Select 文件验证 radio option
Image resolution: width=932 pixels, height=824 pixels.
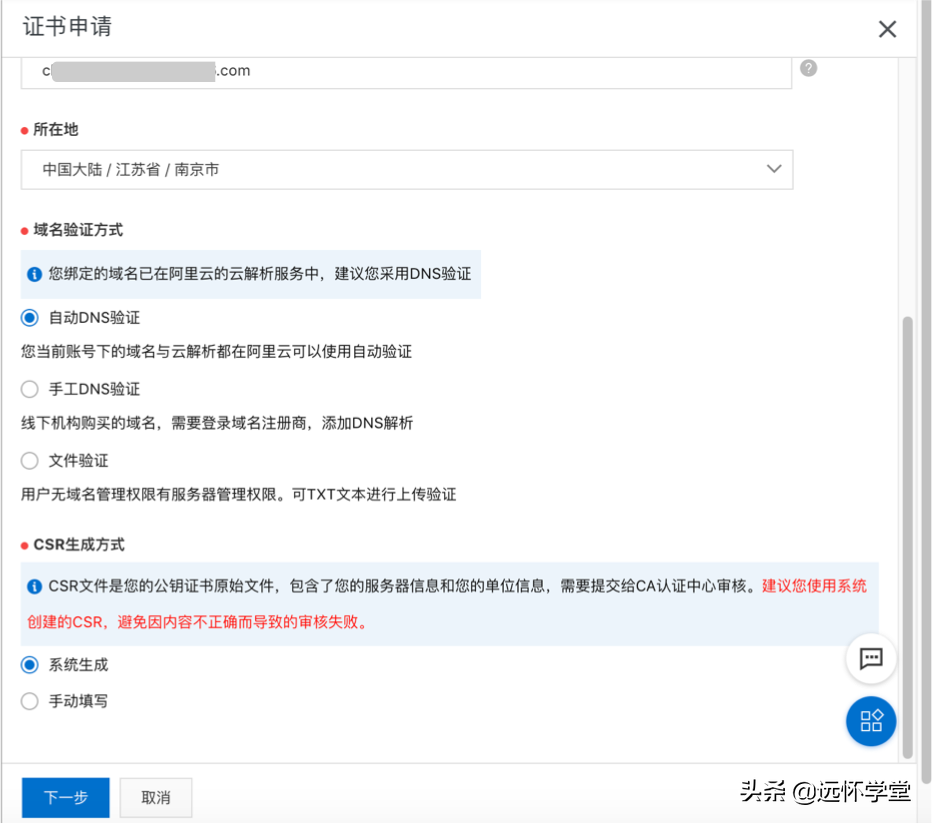click(x=30, y=461)
